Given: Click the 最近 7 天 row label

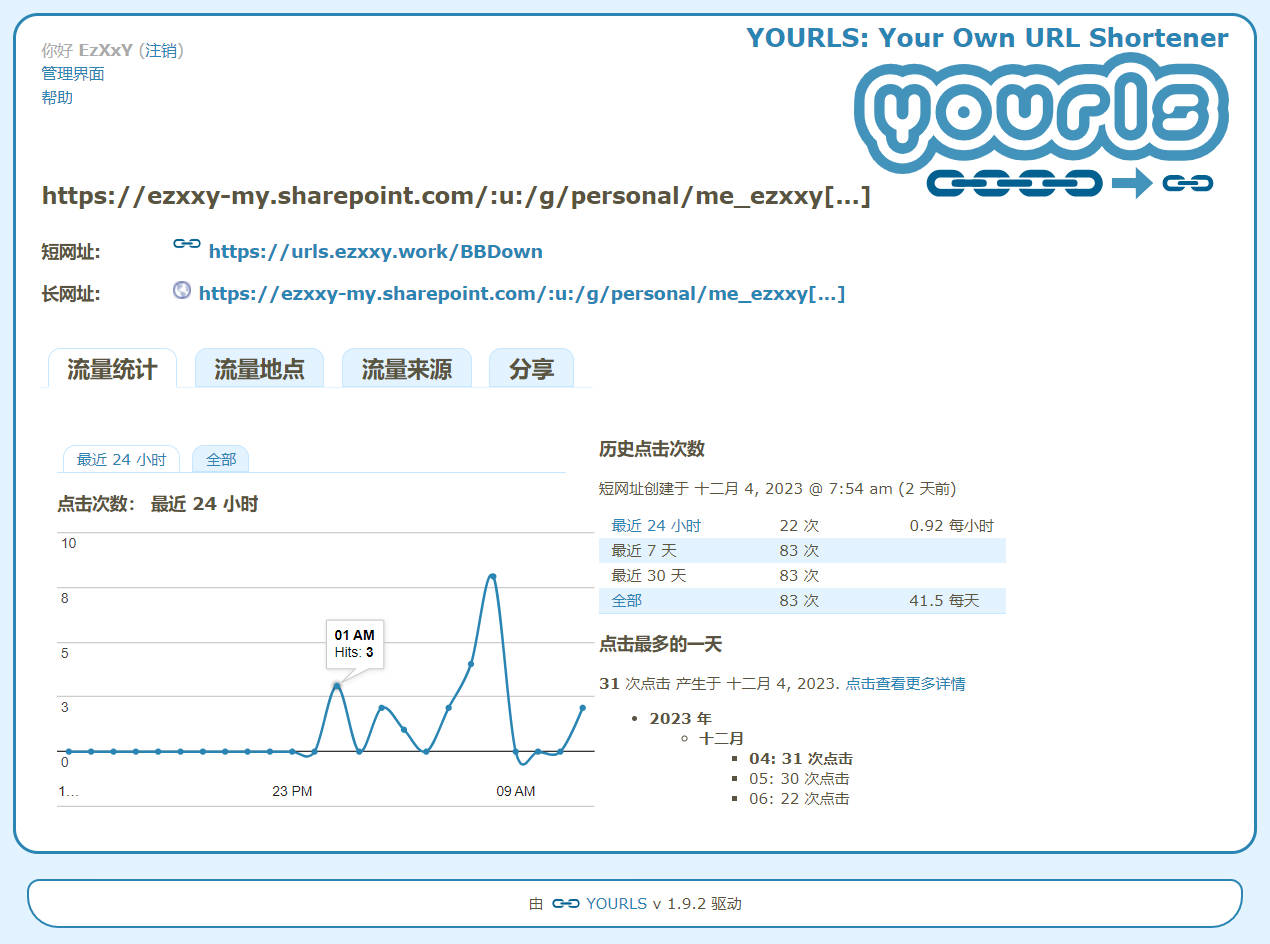Looking at the screenshot, I should pos(644,551).
